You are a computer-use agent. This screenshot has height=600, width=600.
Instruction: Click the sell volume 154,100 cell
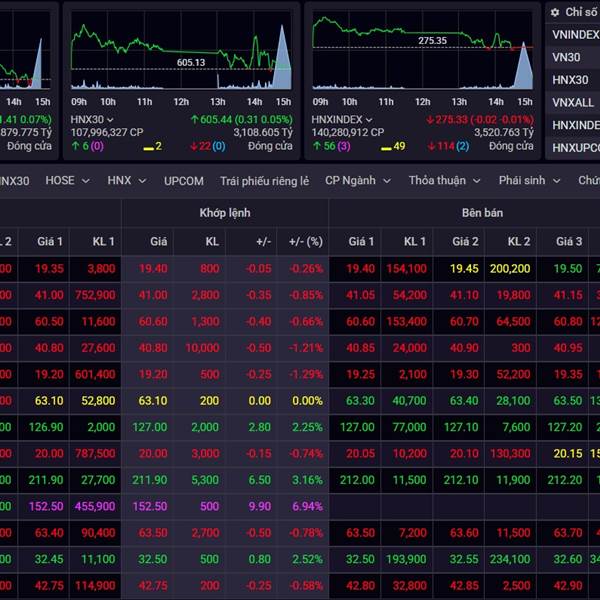point(406,269)
